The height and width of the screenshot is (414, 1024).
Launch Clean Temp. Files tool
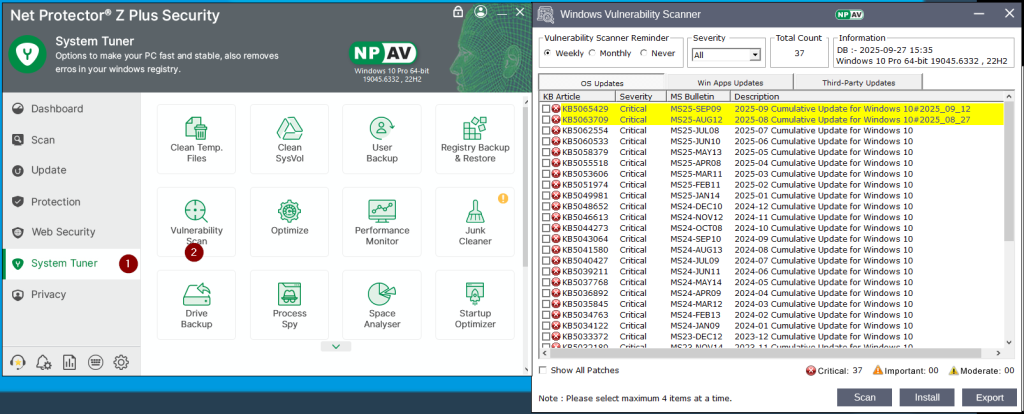196,139
